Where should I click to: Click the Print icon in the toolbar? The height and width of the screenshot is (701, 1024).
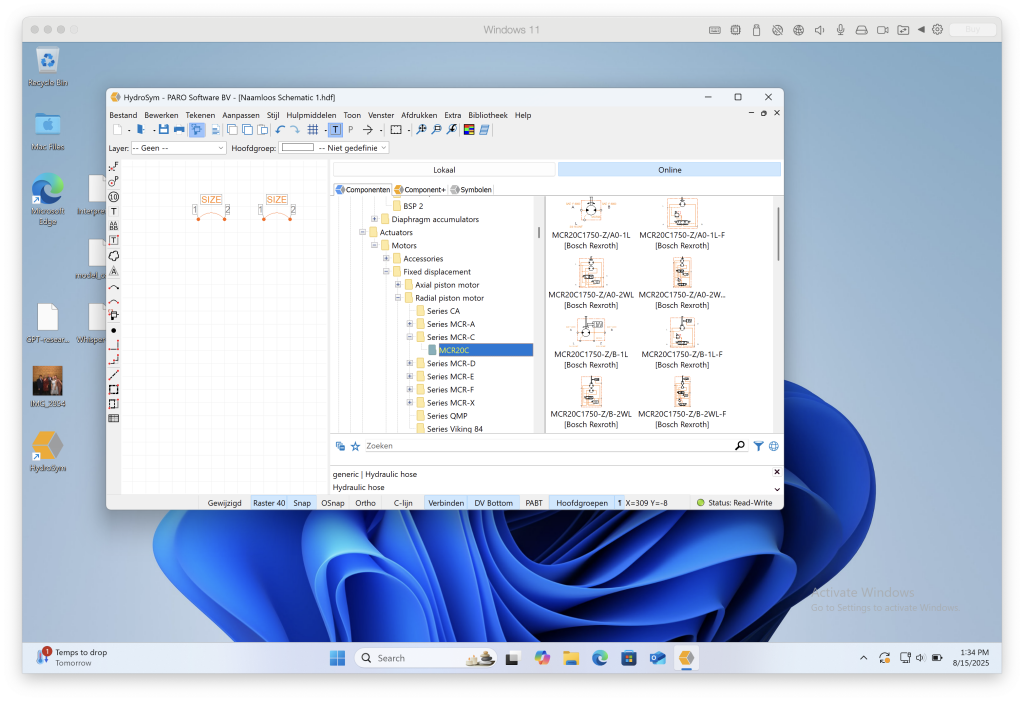[179, 130]
